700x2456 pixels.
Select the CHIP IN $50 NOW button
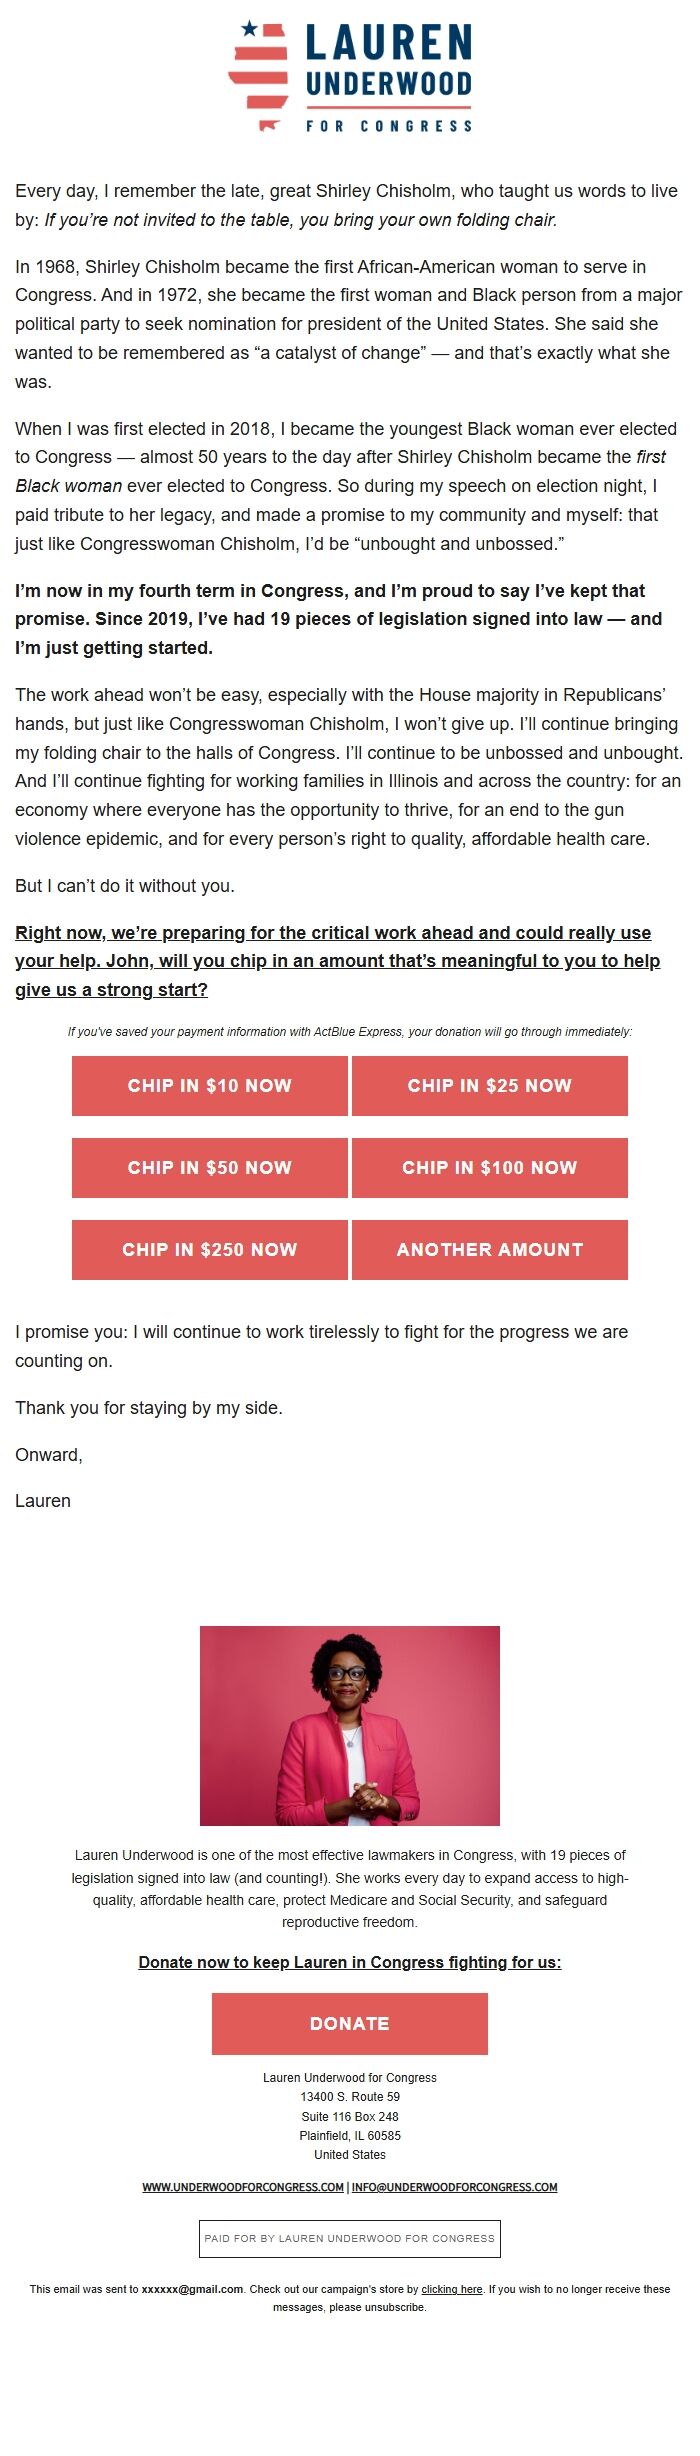coord(209,1167)
